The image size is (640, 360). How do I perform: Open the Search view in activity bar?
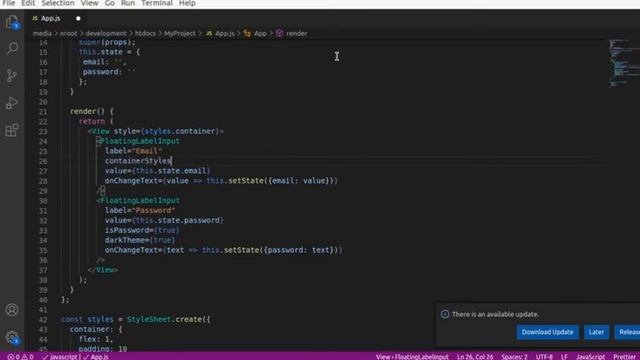click(12, 48)
